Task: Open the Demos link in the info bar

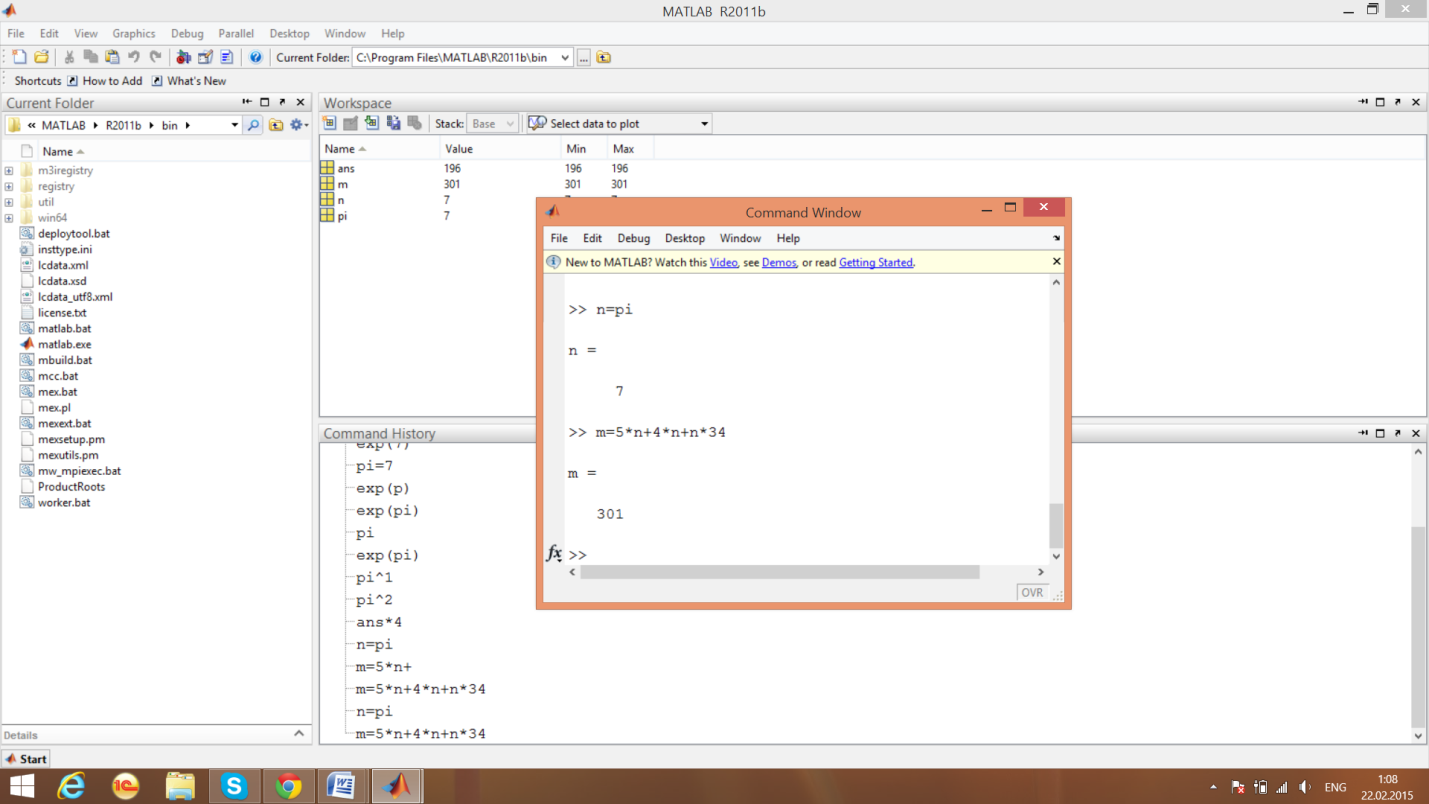Action: point(779,262)
